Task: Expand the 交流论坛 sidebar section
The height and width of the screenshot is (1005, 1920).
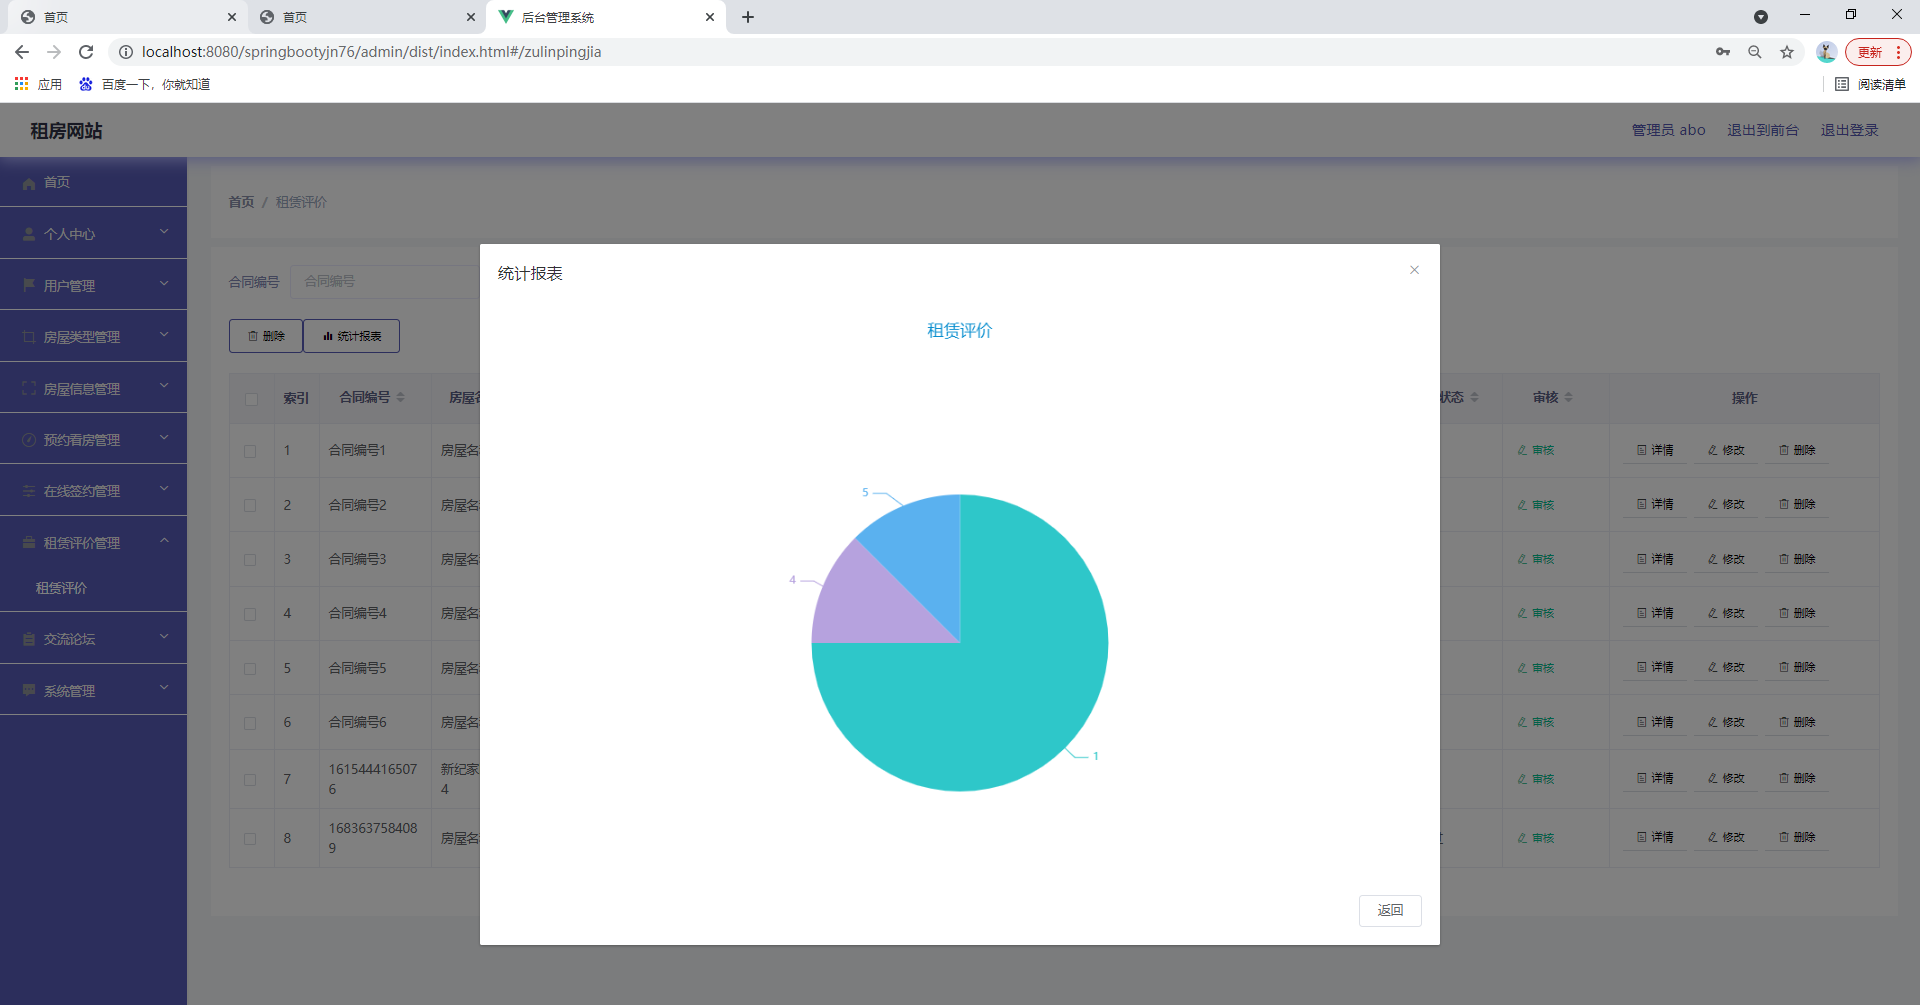Action: click(93, 638)
